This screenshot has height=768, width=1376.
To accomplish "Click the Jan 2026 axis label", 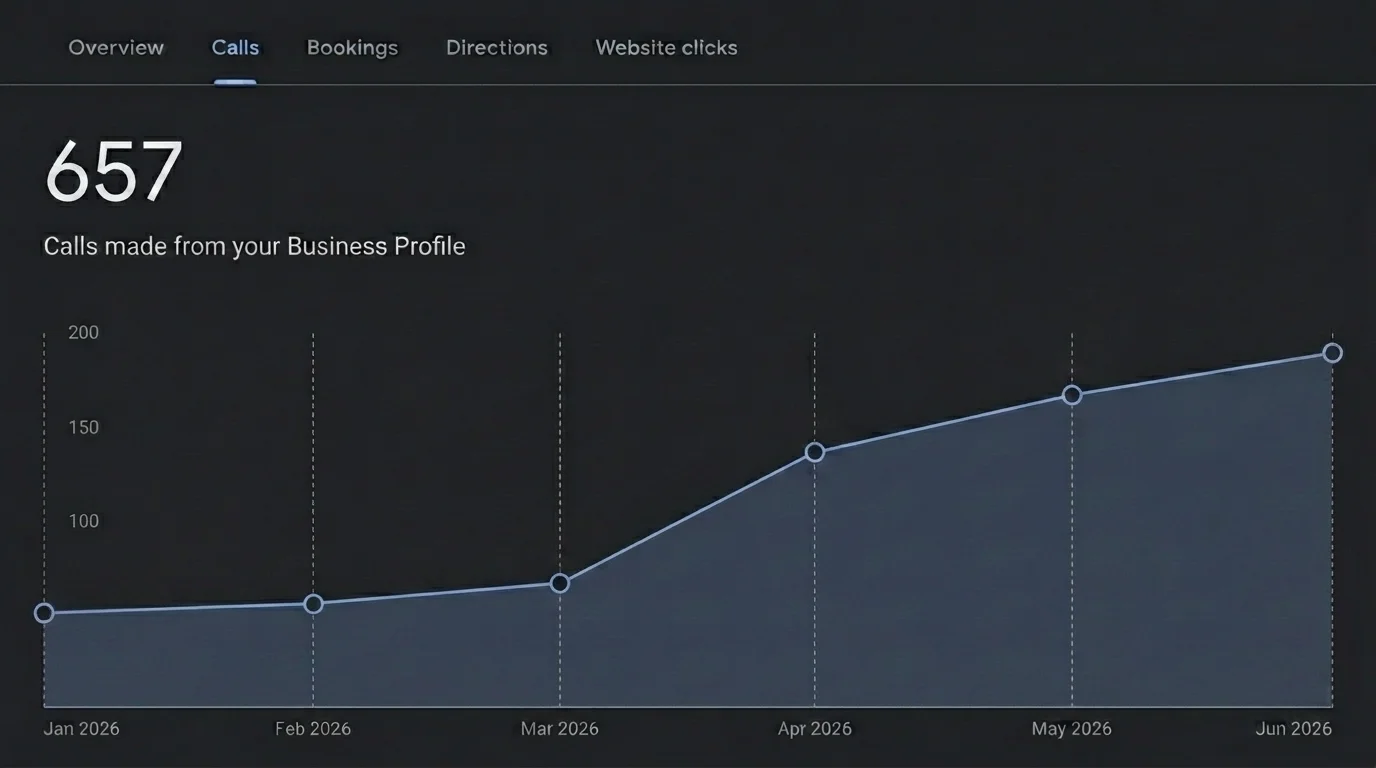I will [x=81, y=729].
